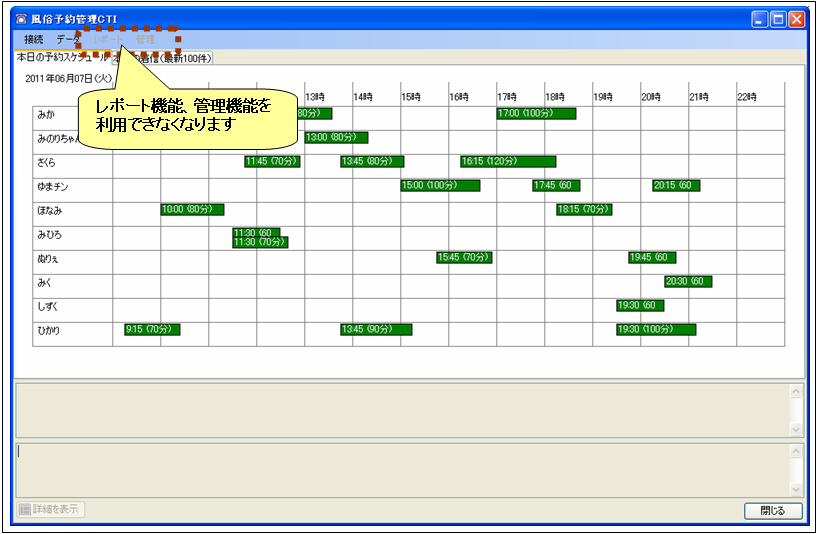The image size is (817, 534).
Task: Select さくら's 16:15 (120分) reservation block
Action: [508, 162]
